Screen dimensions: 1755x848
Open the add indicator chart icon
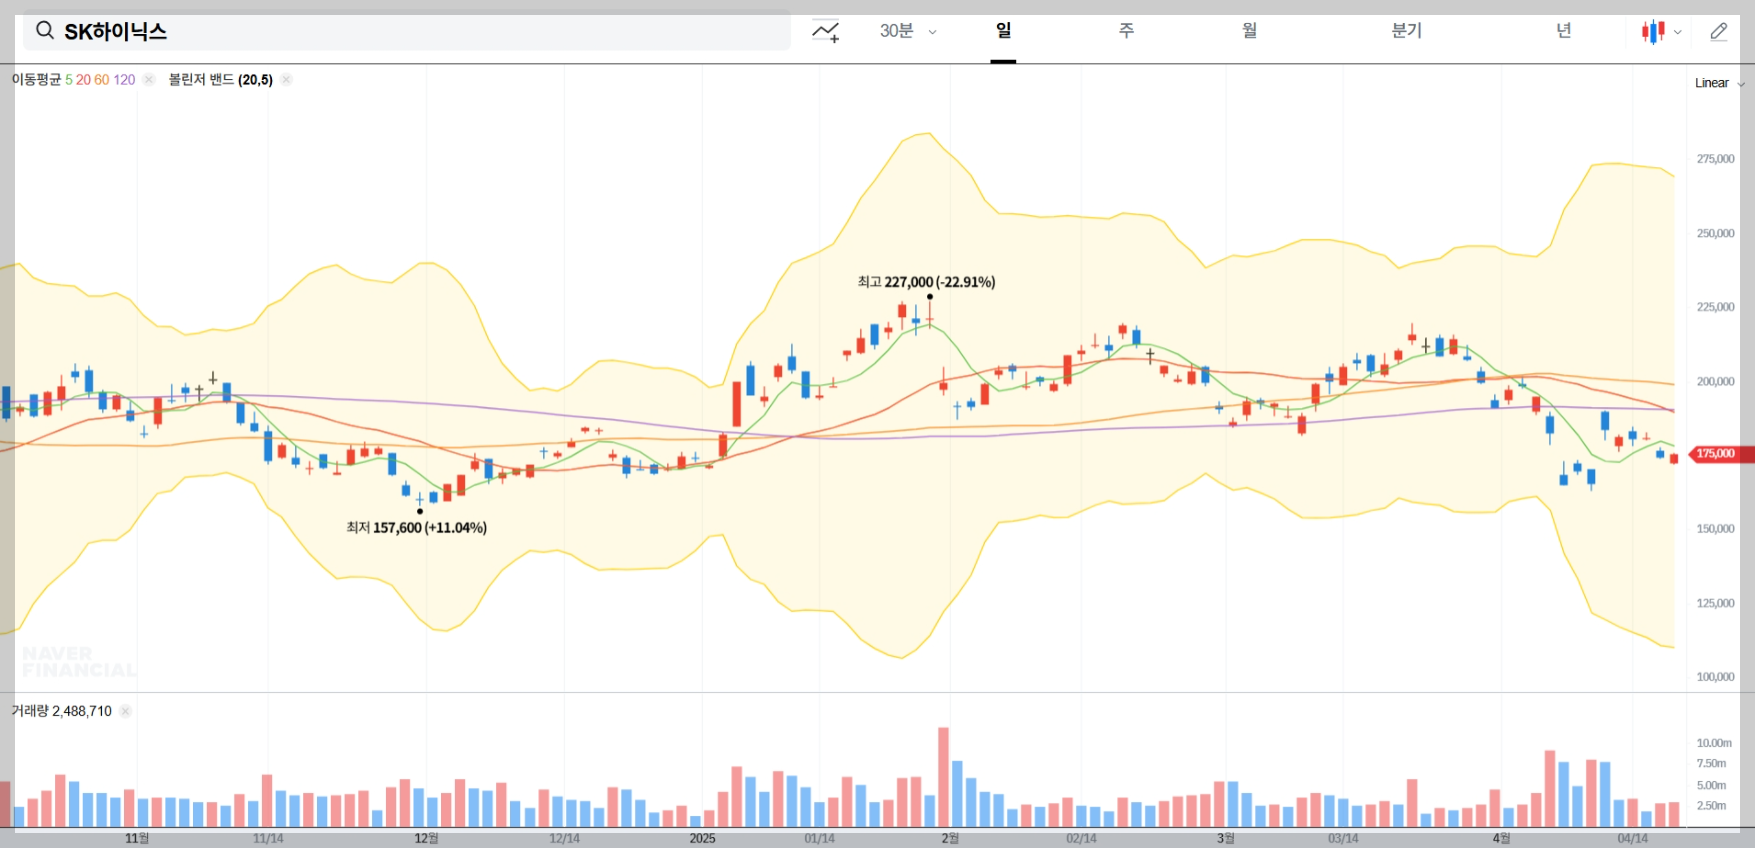click(825, 31)
